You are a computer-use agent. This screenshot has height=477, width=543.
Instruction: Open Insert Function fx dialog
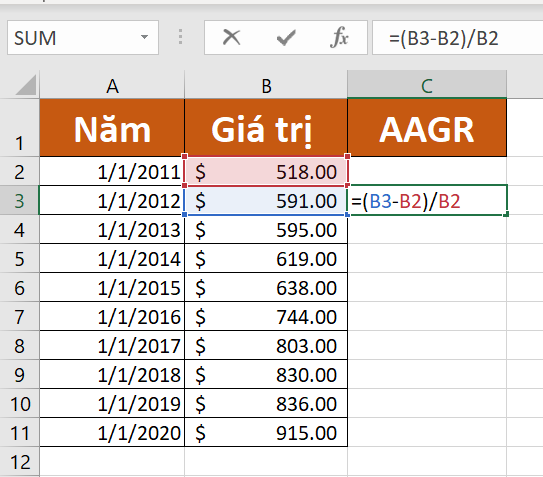[x=339, y=37]
